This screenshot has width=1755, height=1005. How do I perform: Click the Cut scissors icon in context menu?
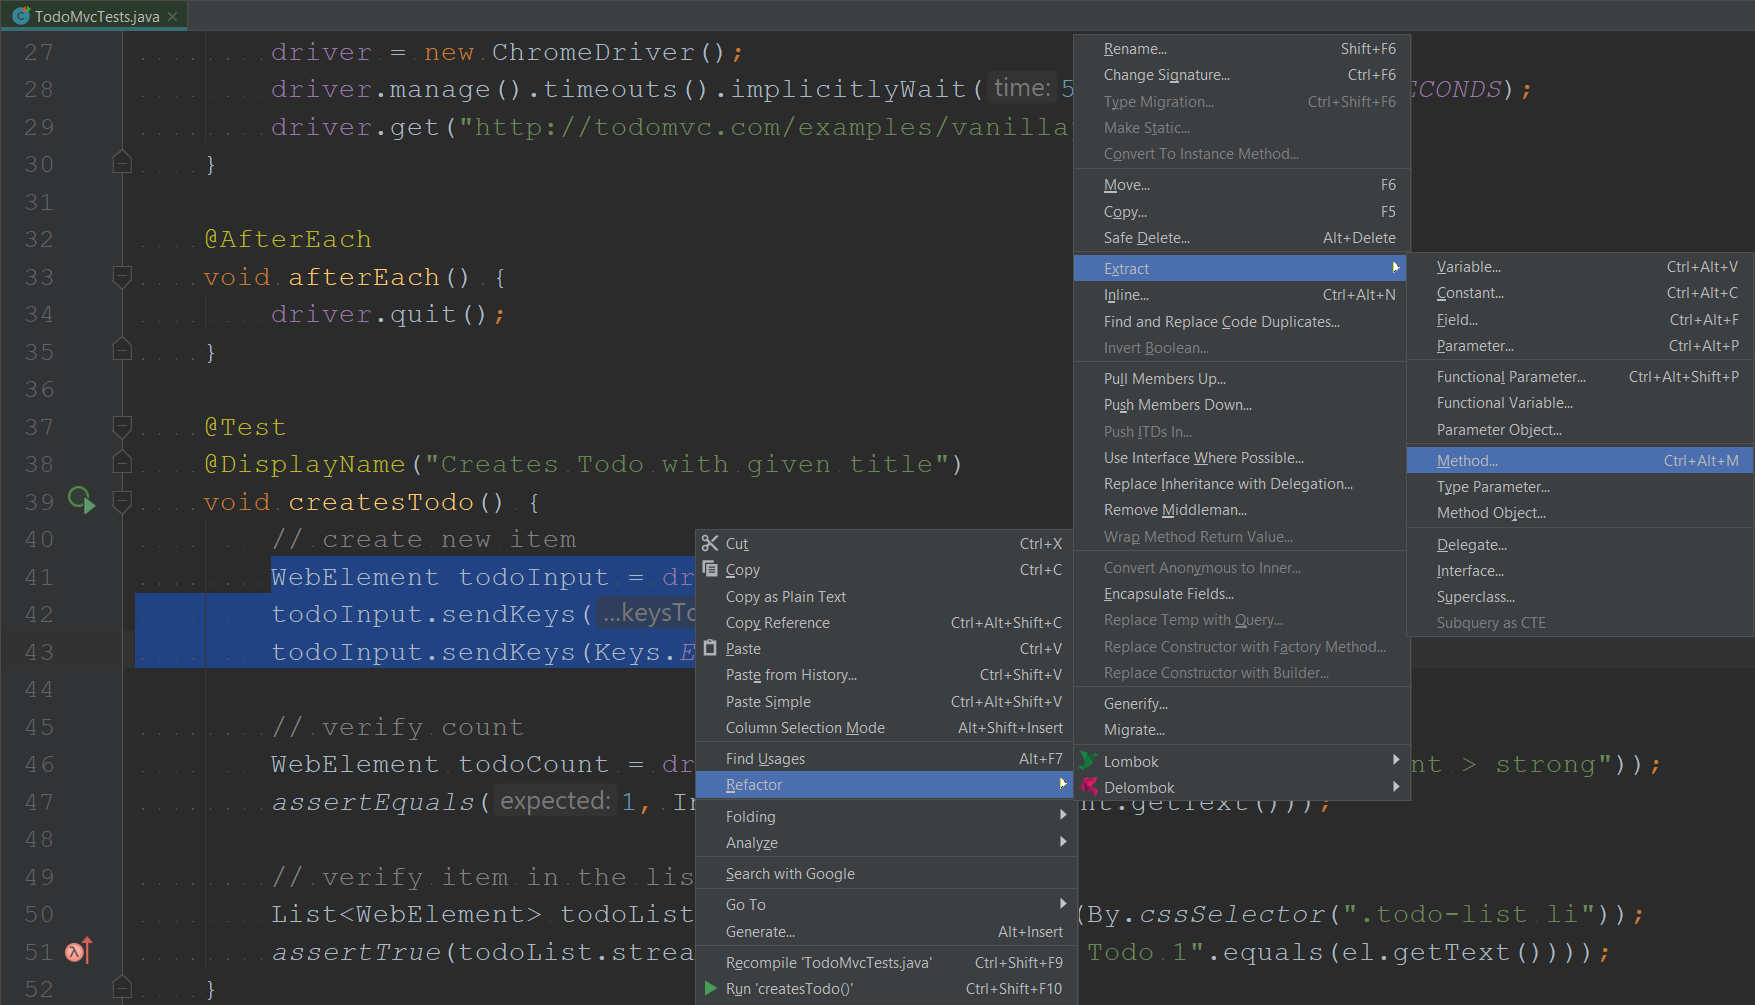tap(710, 543)
